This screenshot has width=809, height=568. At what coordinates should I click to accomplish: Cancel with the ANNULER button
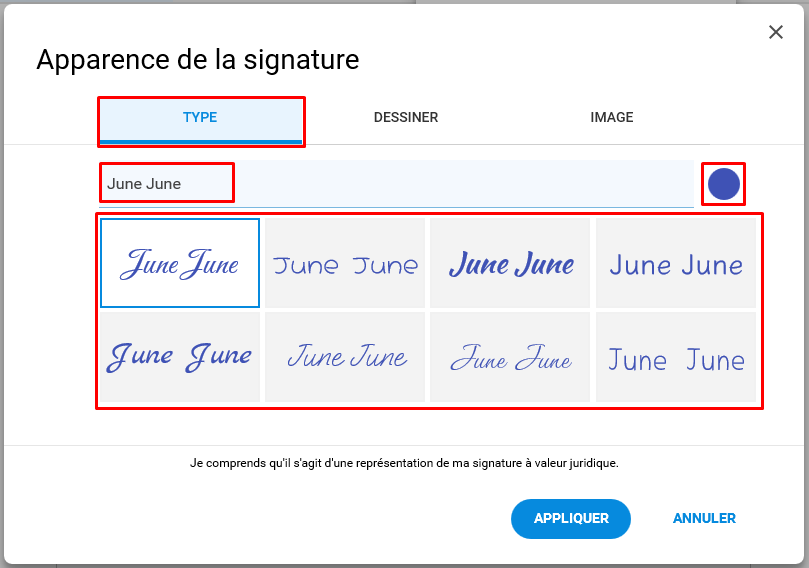tap(704, 518)
